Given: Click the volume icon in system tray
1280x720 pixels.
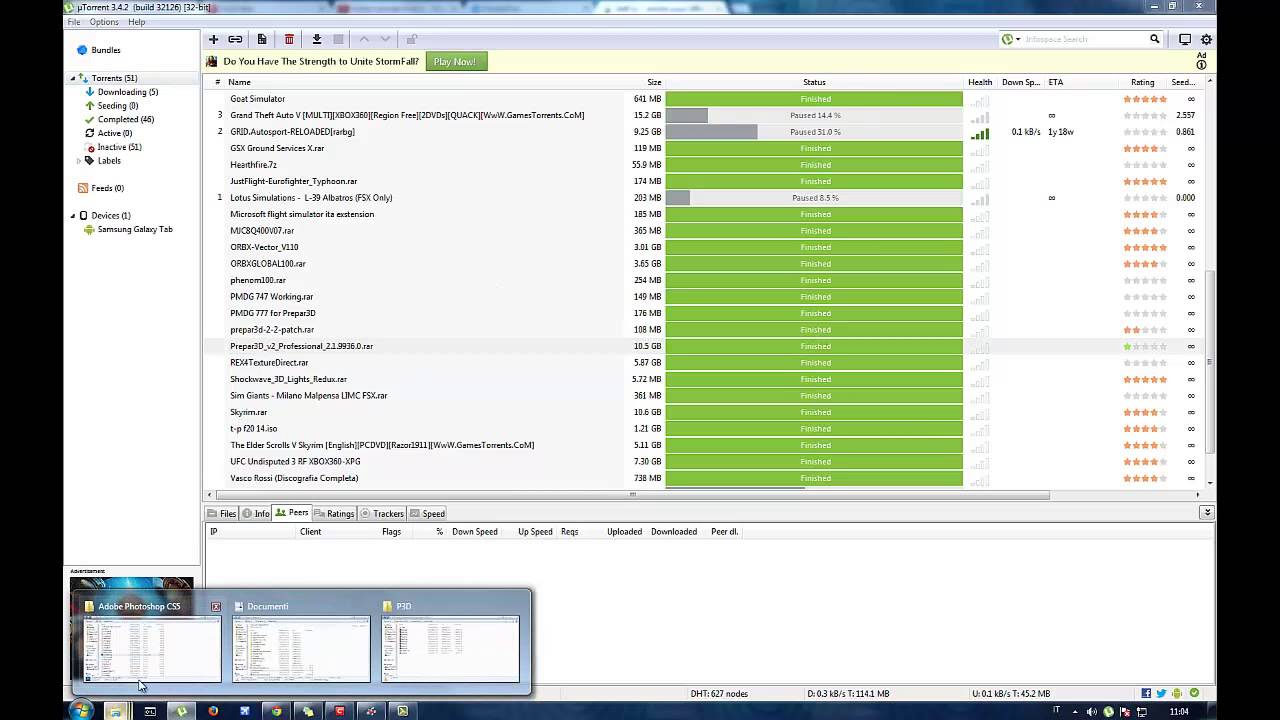Looking at the screenshot, I should coord(1092,712).
